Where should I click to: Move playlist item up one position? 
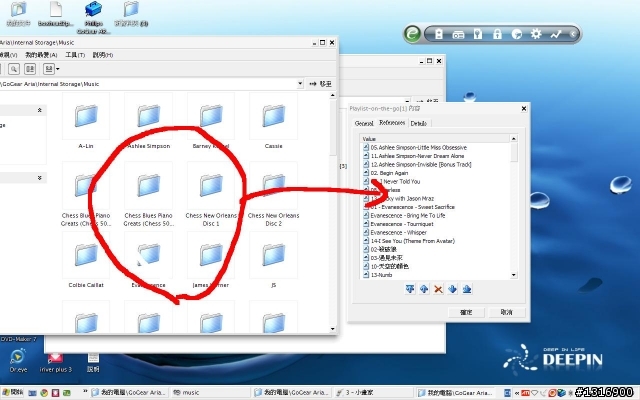(424, 289)
